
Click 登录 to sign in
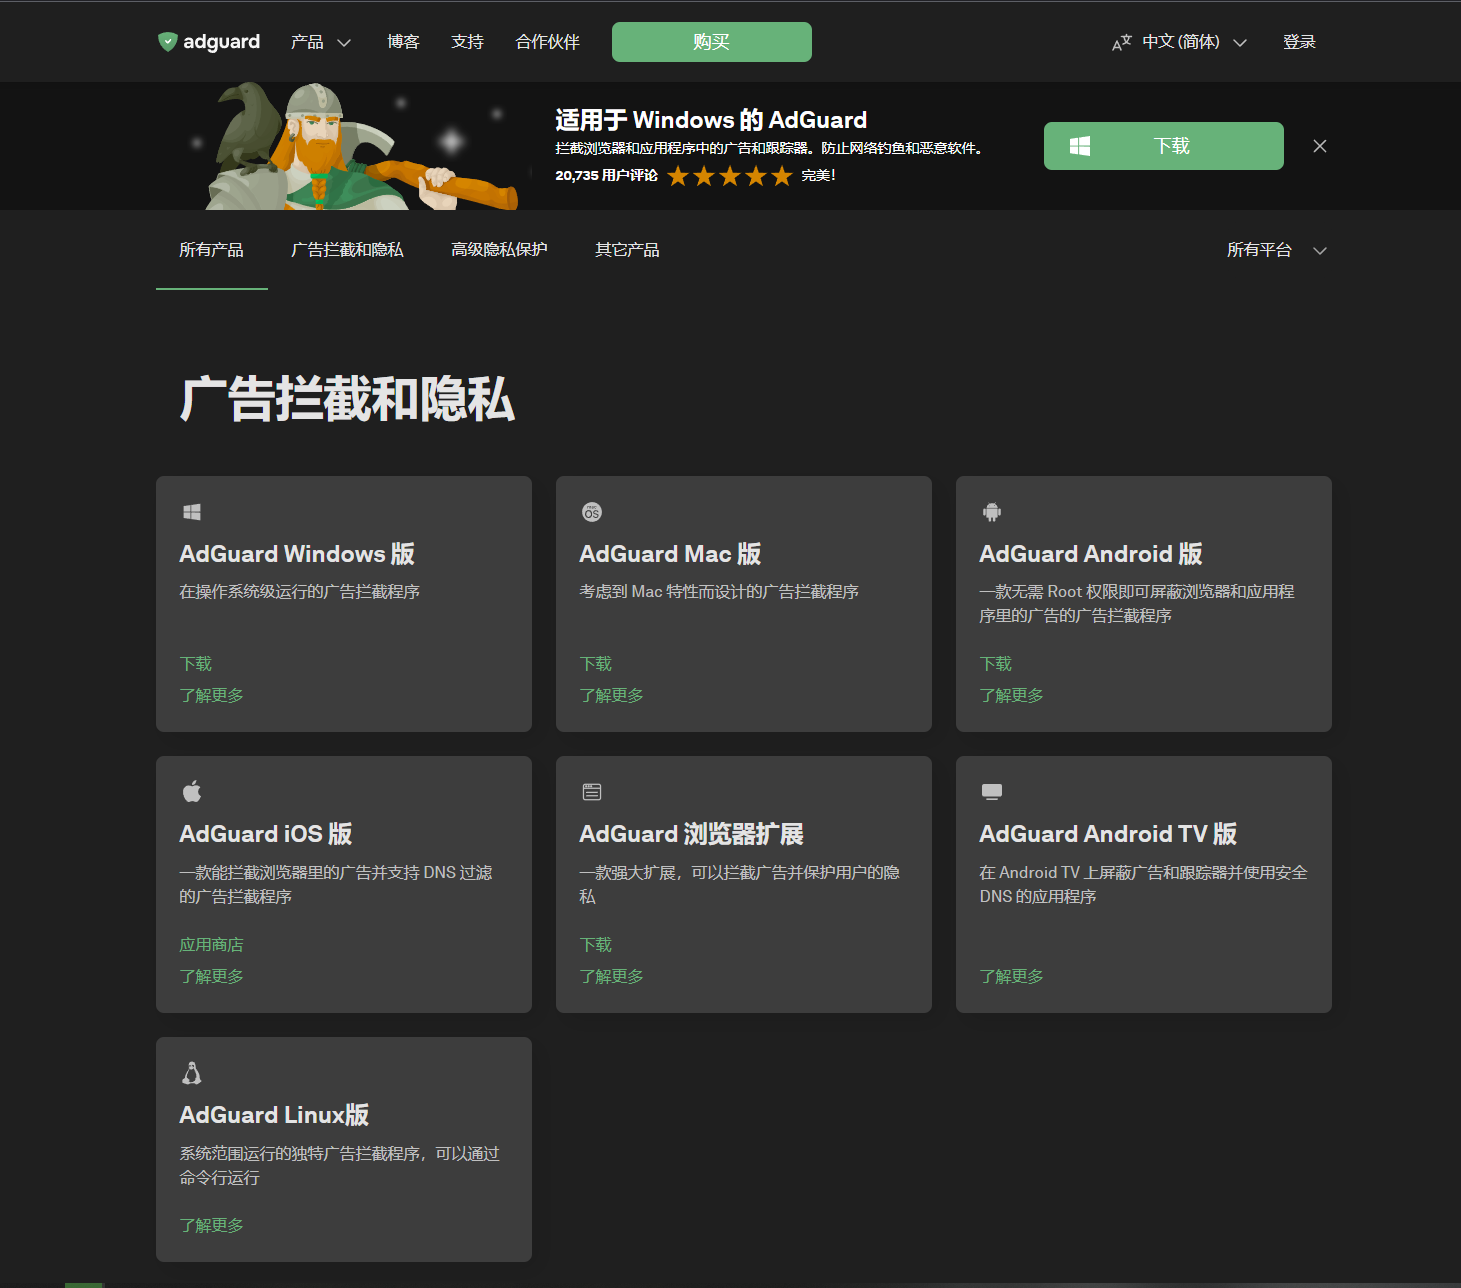click(1299, 42)
